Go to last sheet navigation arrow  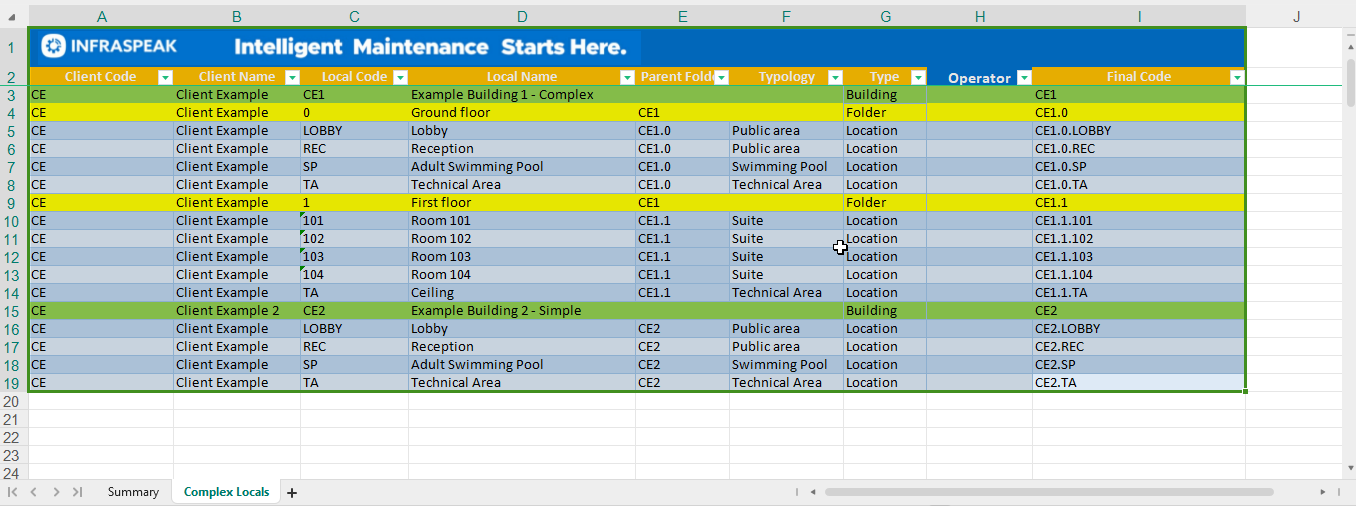(x=77, y=492)
